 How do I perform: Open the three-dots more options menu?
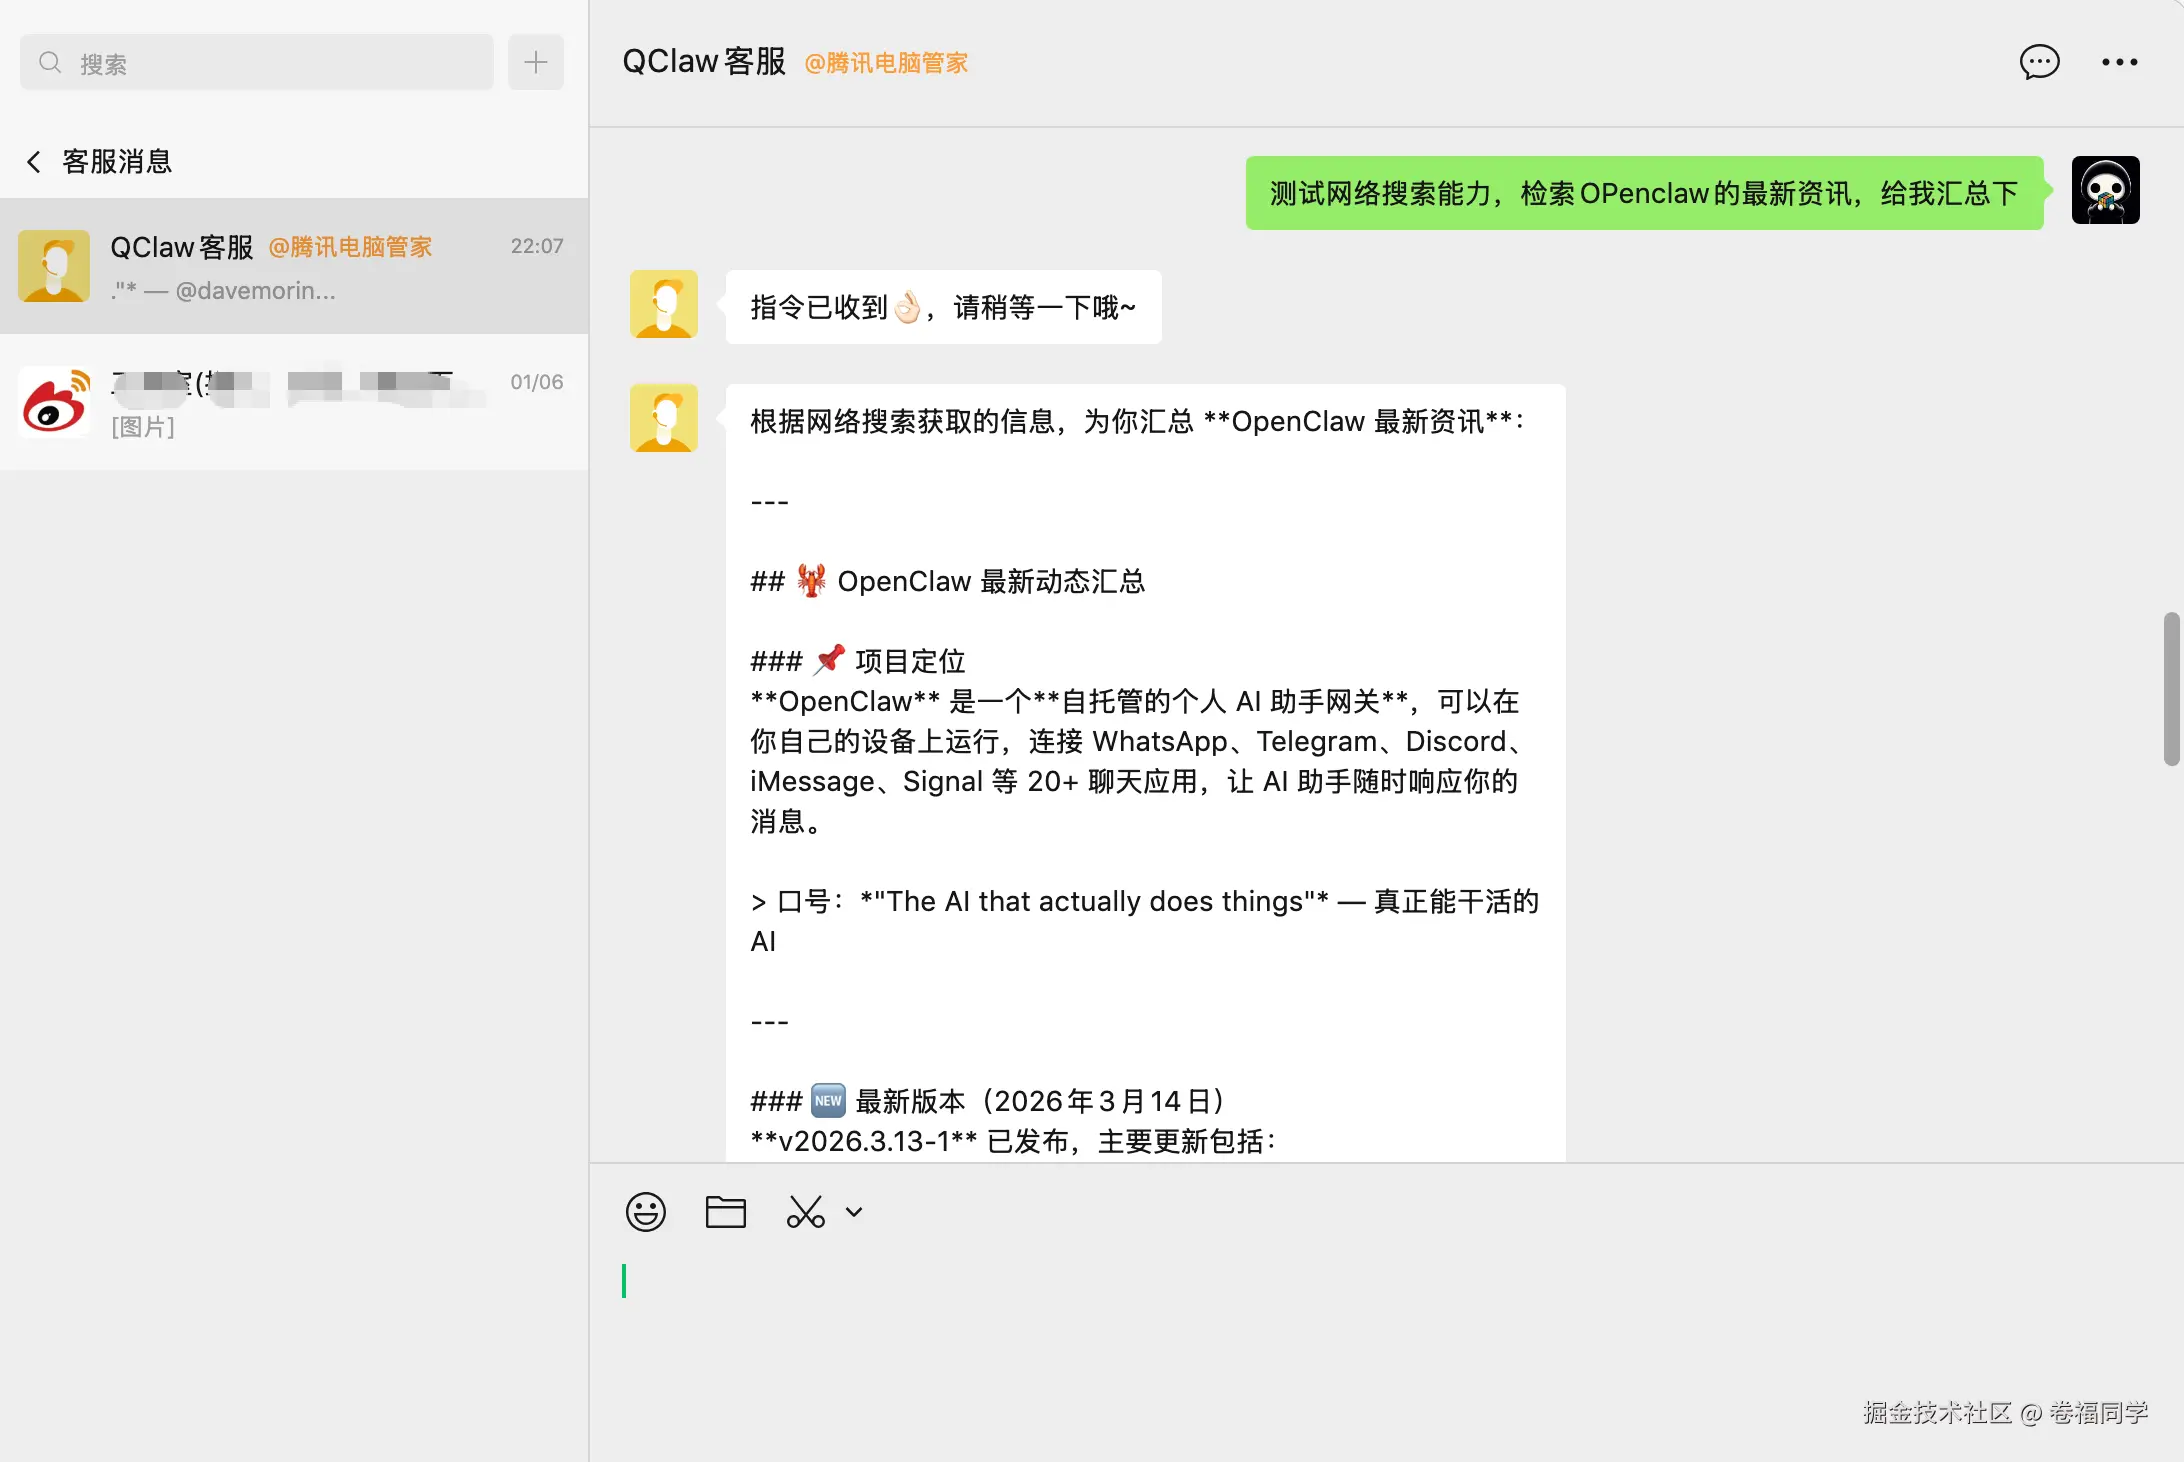tap(2119, 62)
